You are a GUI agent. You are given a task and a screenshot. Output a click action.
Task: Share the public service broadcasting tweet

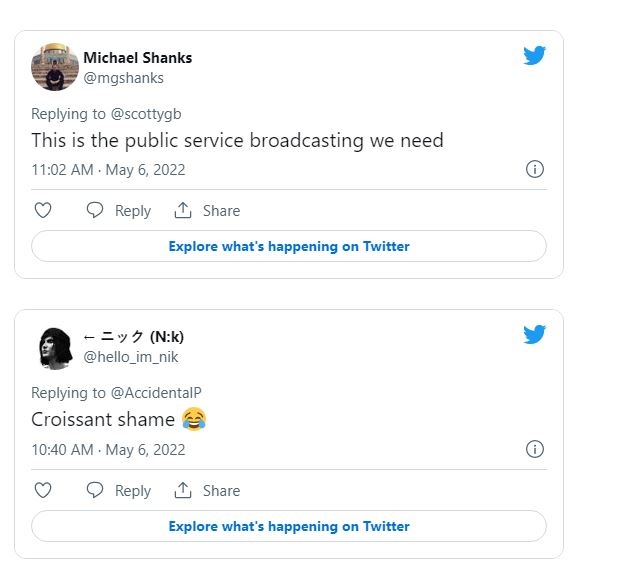coord(207,210)
